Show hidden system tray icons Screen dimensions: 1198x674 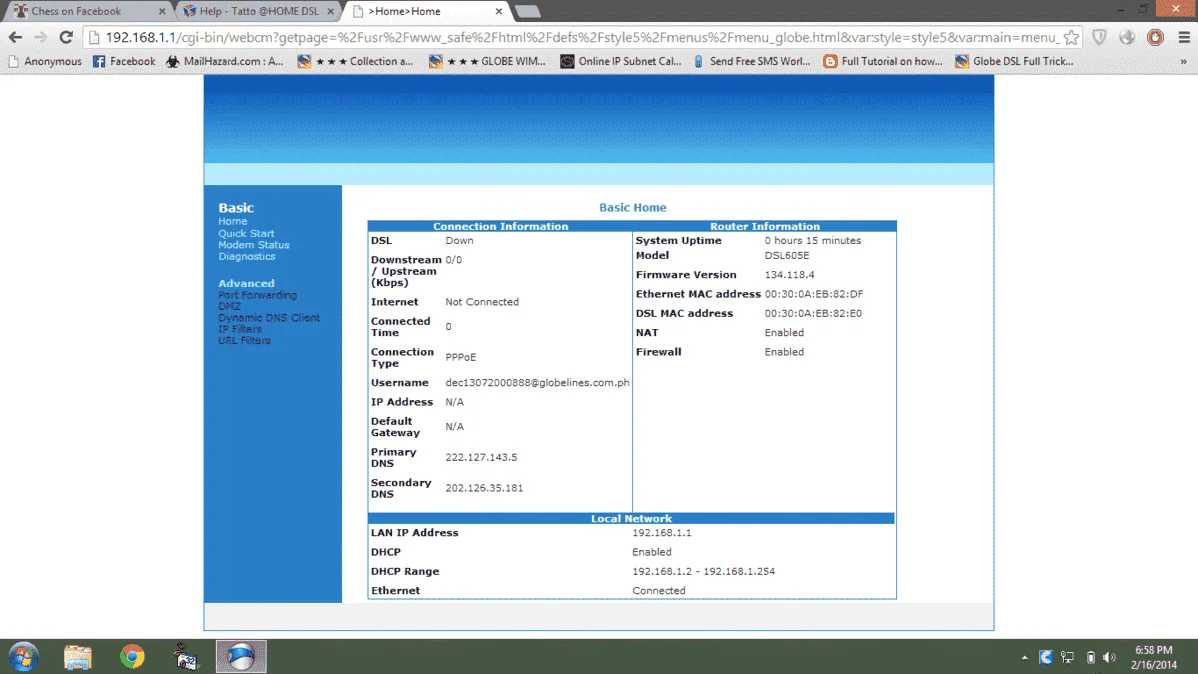1024,657
